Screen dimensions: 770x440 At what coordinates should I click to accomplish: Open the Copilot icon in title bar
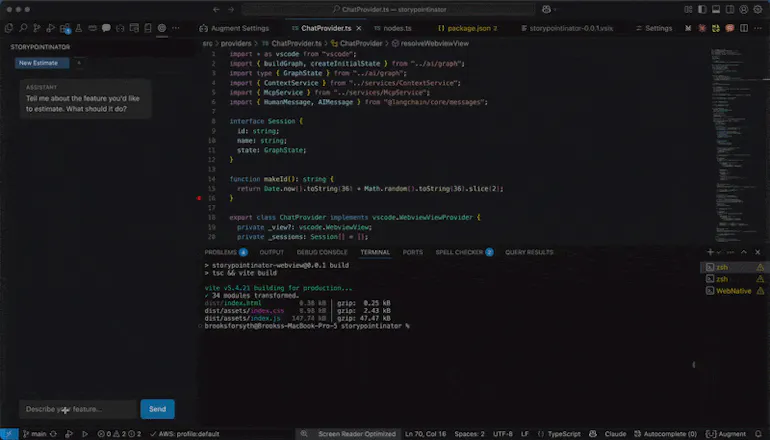tap(546, 9)
